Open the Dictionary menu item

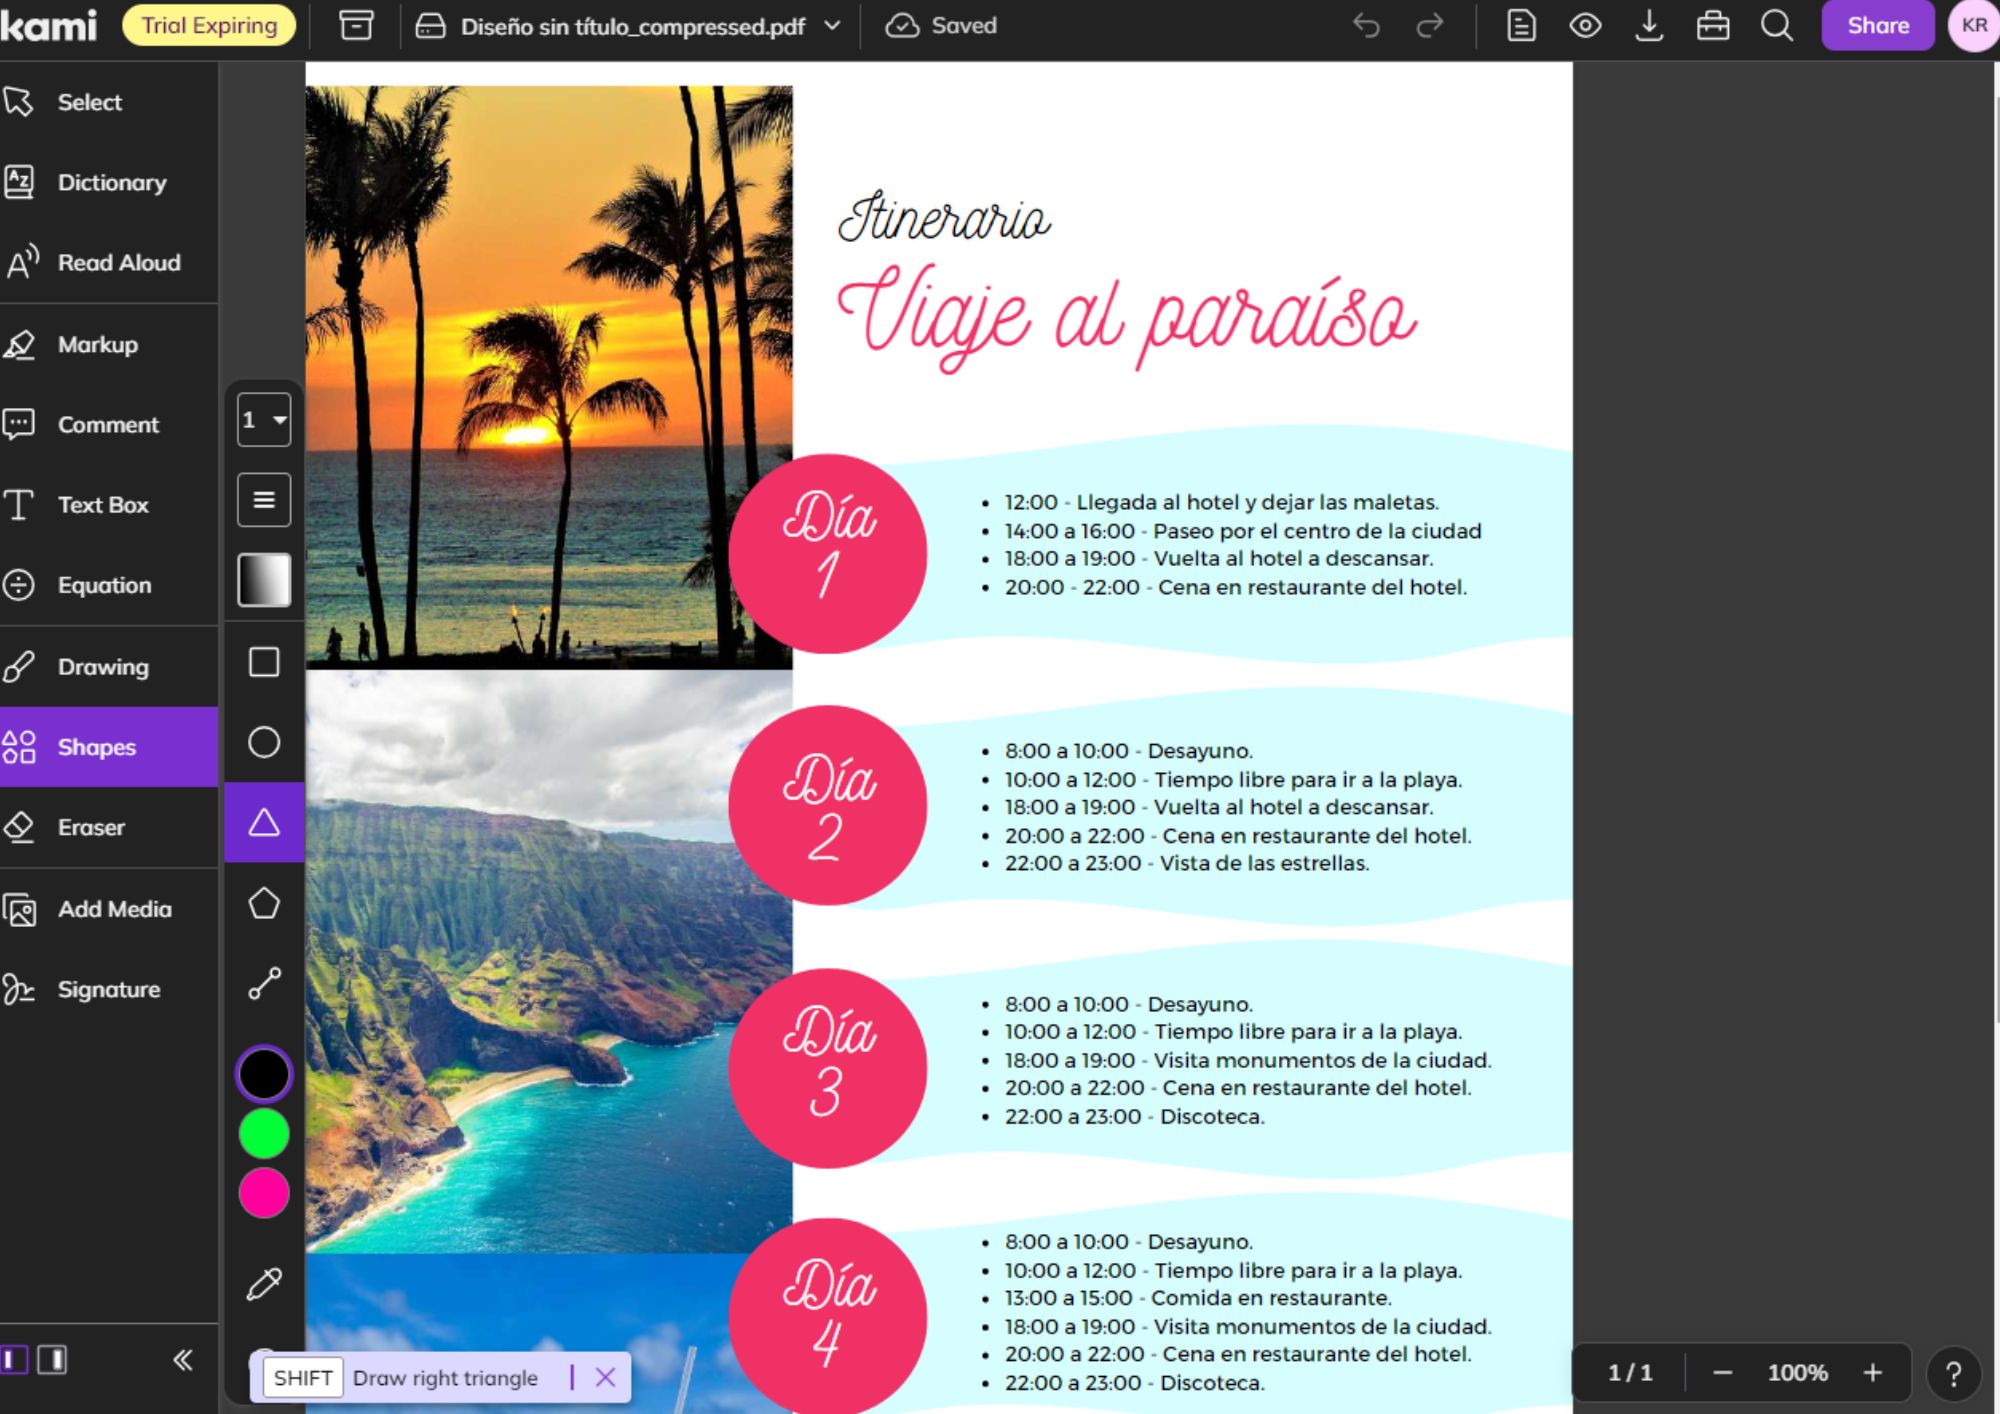pyautogui.click(x=112, y=181)
